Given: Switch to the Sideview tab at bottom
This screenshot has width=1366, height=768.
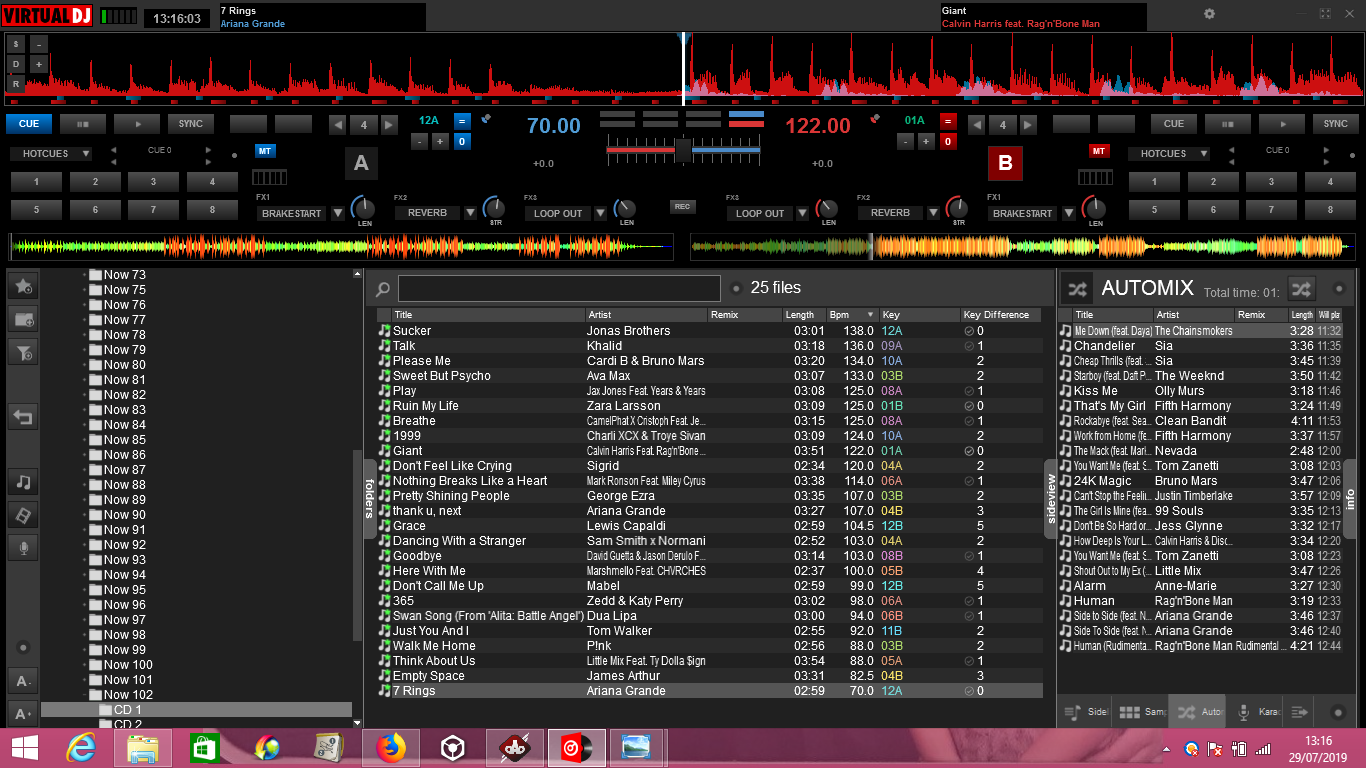Looking at the screenshot, I should click(x=1085, y=712).
